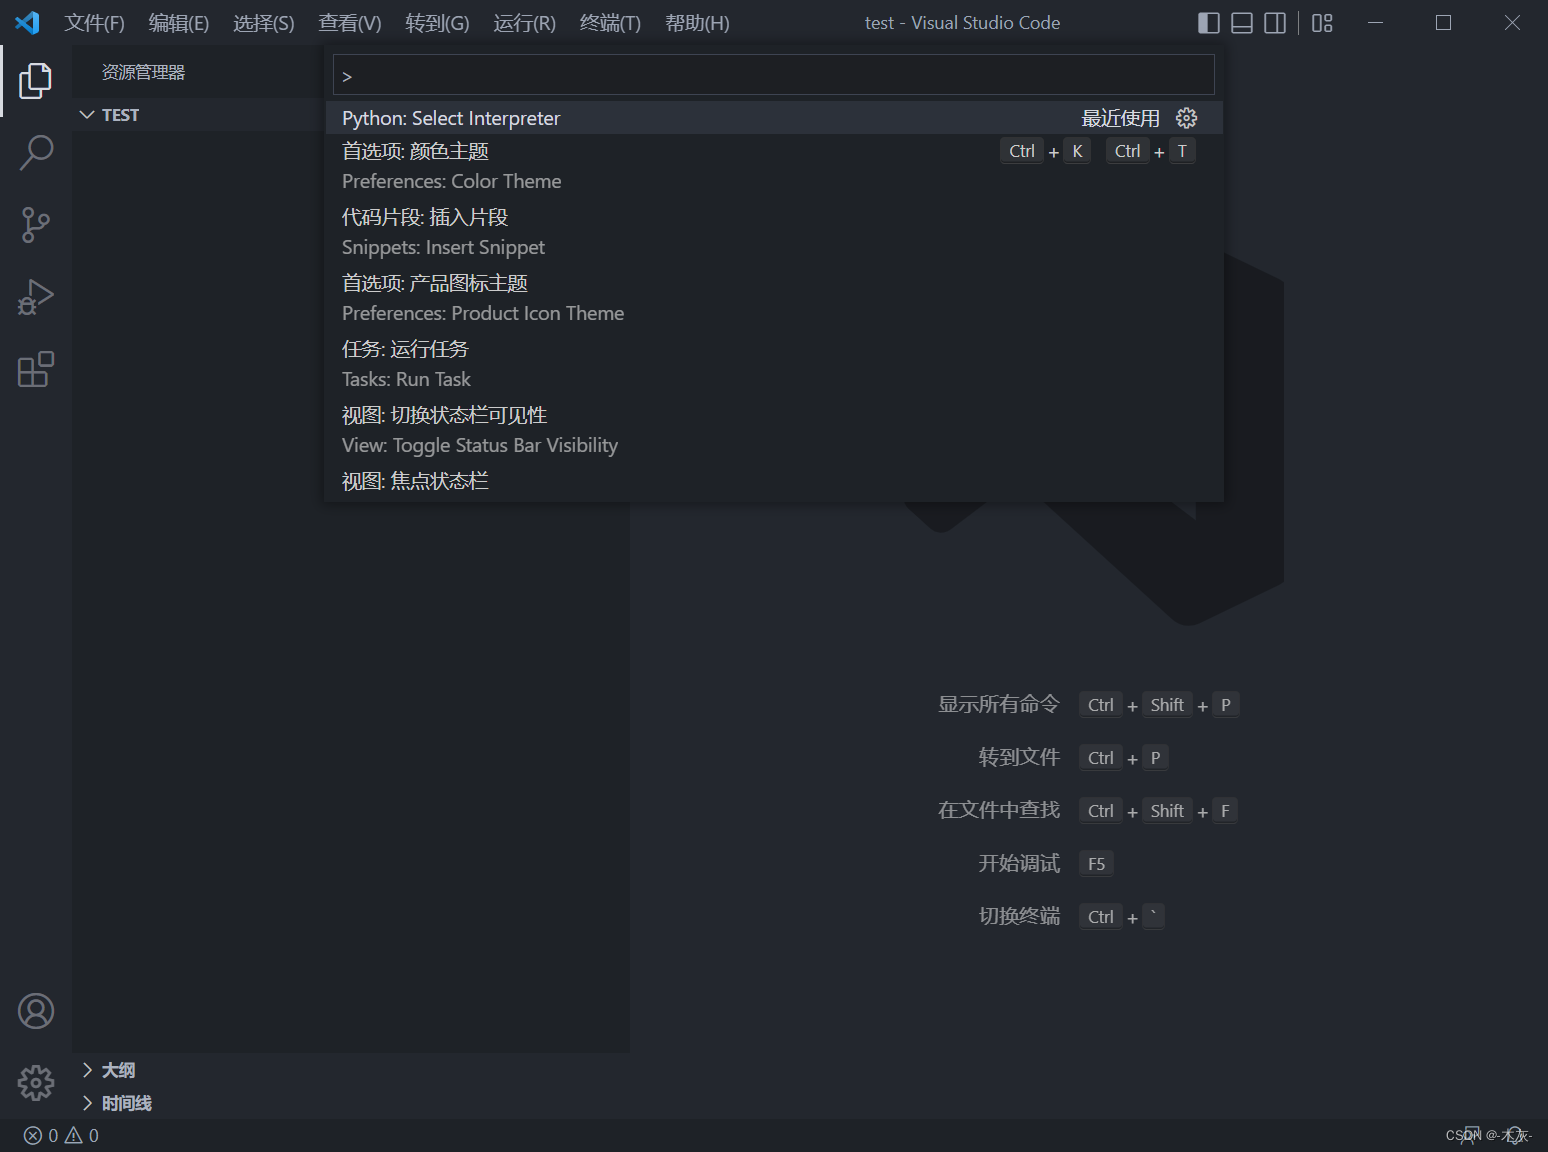Maximize the VS Code window
Viewport: 1548px width, 1152px height.
(x=1443, y=23)
